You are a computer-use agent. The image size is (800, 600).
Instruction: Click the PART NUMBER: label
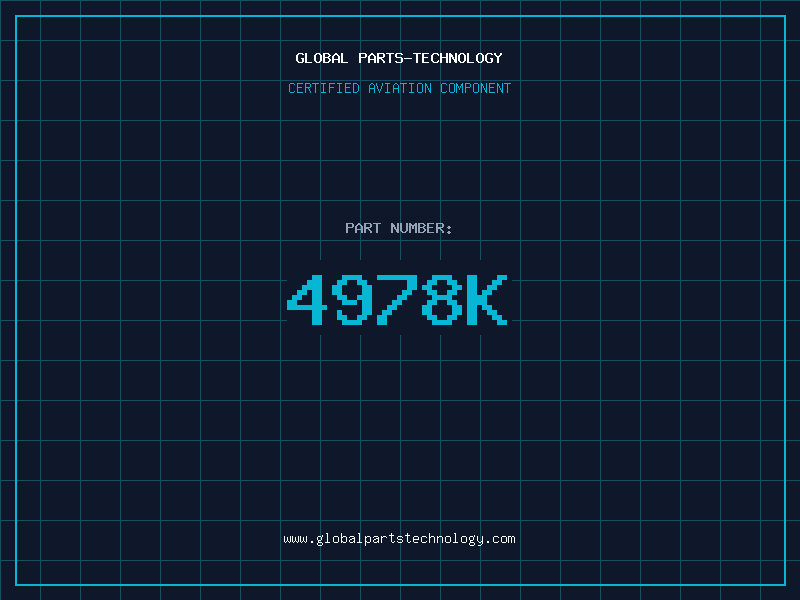(398, 228)
